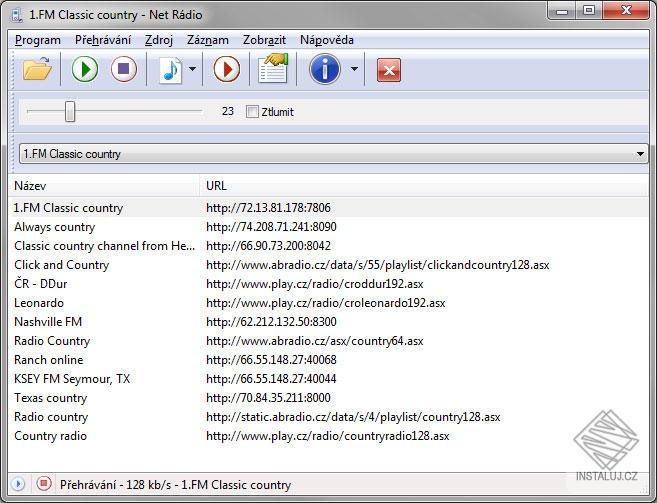Click the open folder icon in toolbar
657x503 pixels.
[x=37, y=70]
